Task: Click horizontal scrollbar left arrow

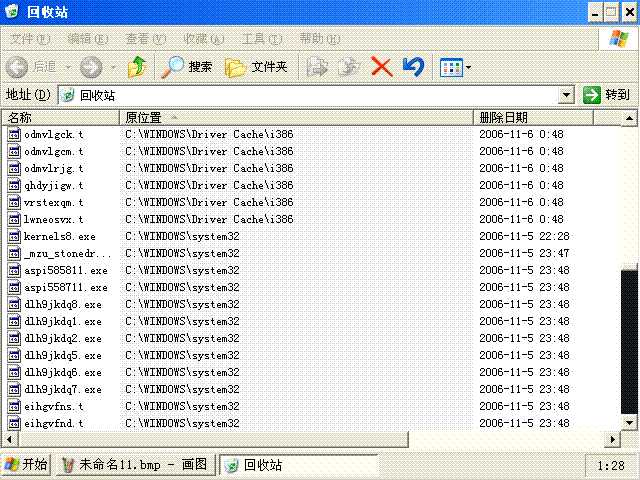Action: tap(9, 440)
